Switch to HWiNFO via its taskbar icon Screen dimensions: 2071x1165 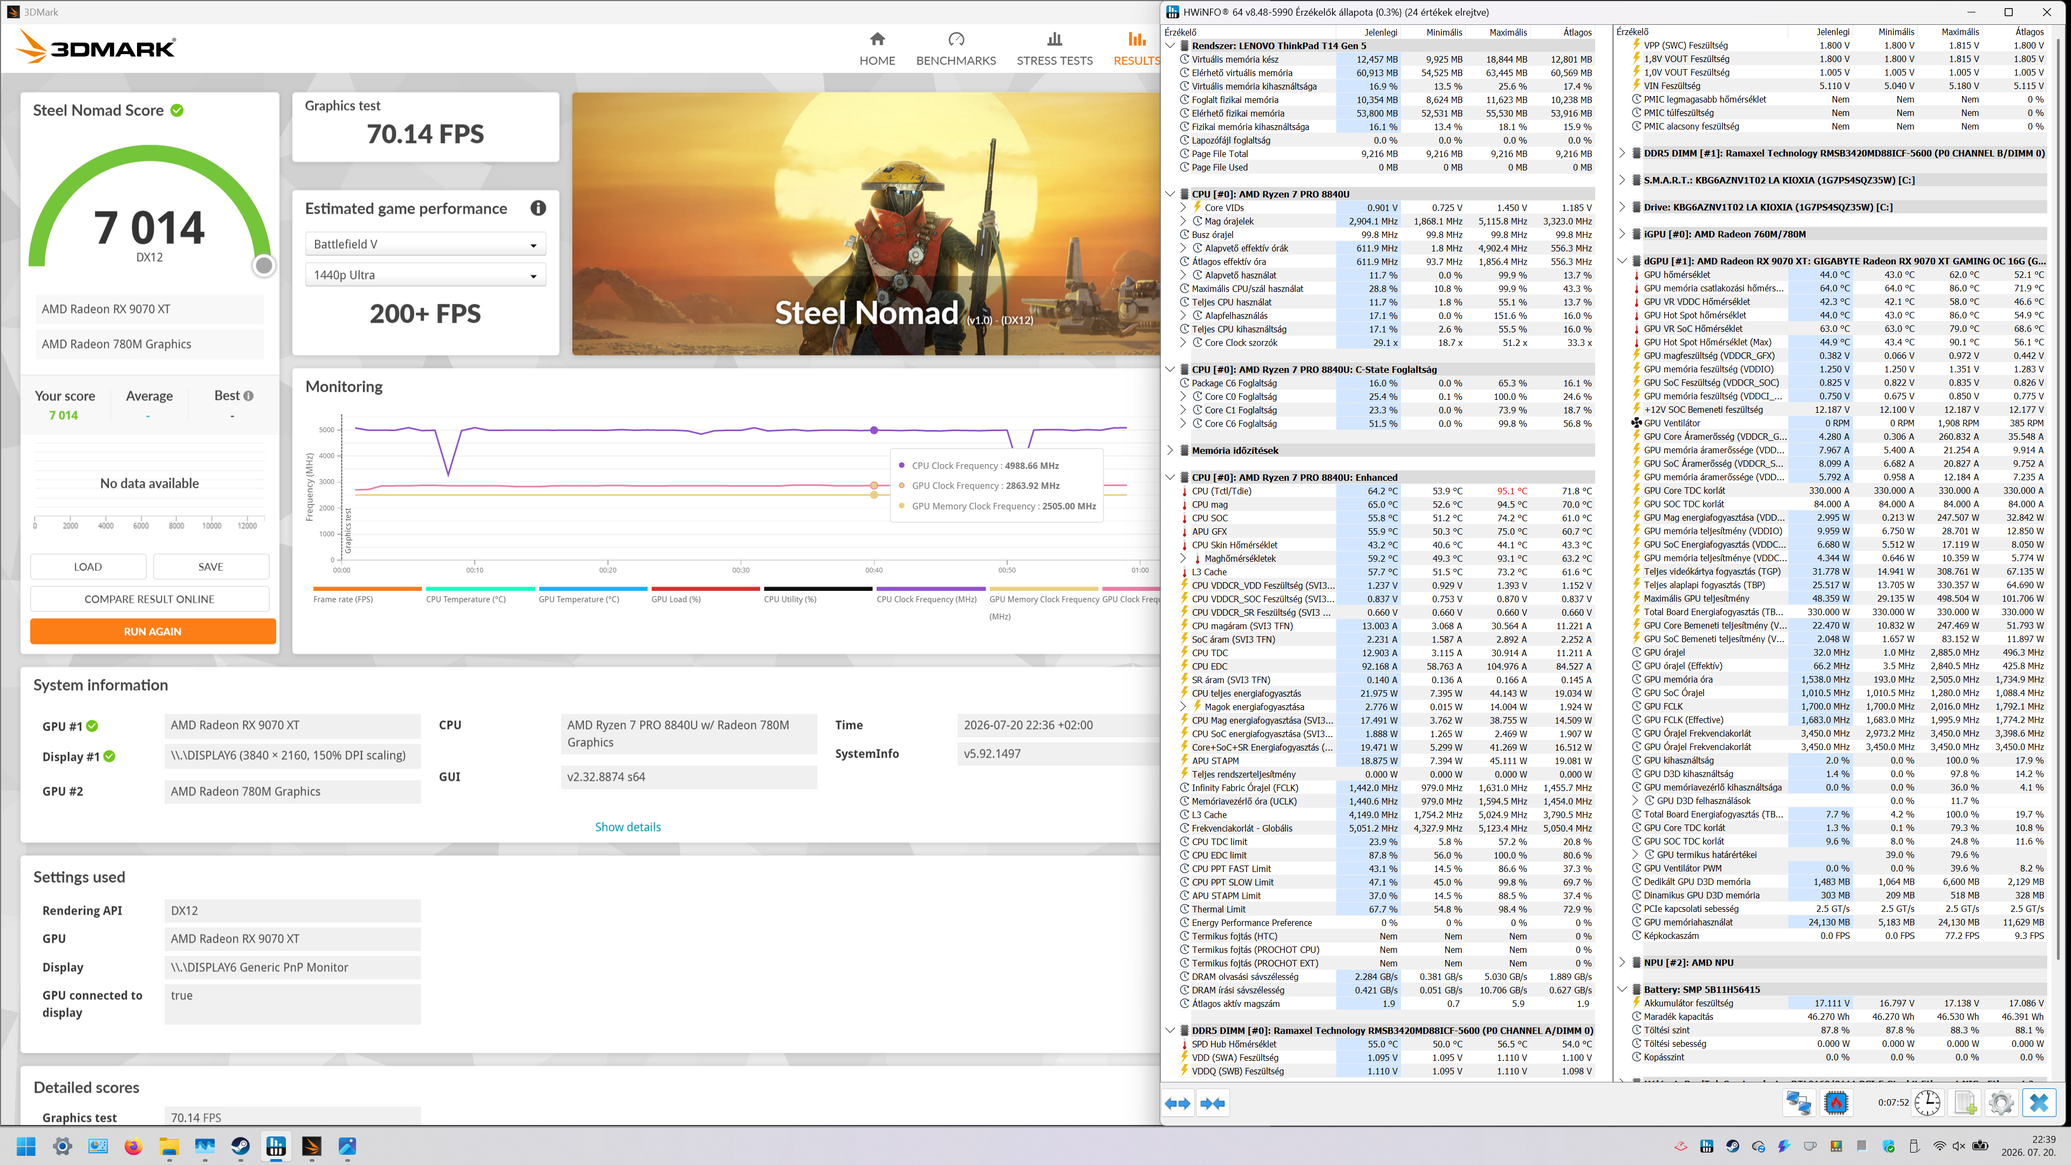(276, 1146)
